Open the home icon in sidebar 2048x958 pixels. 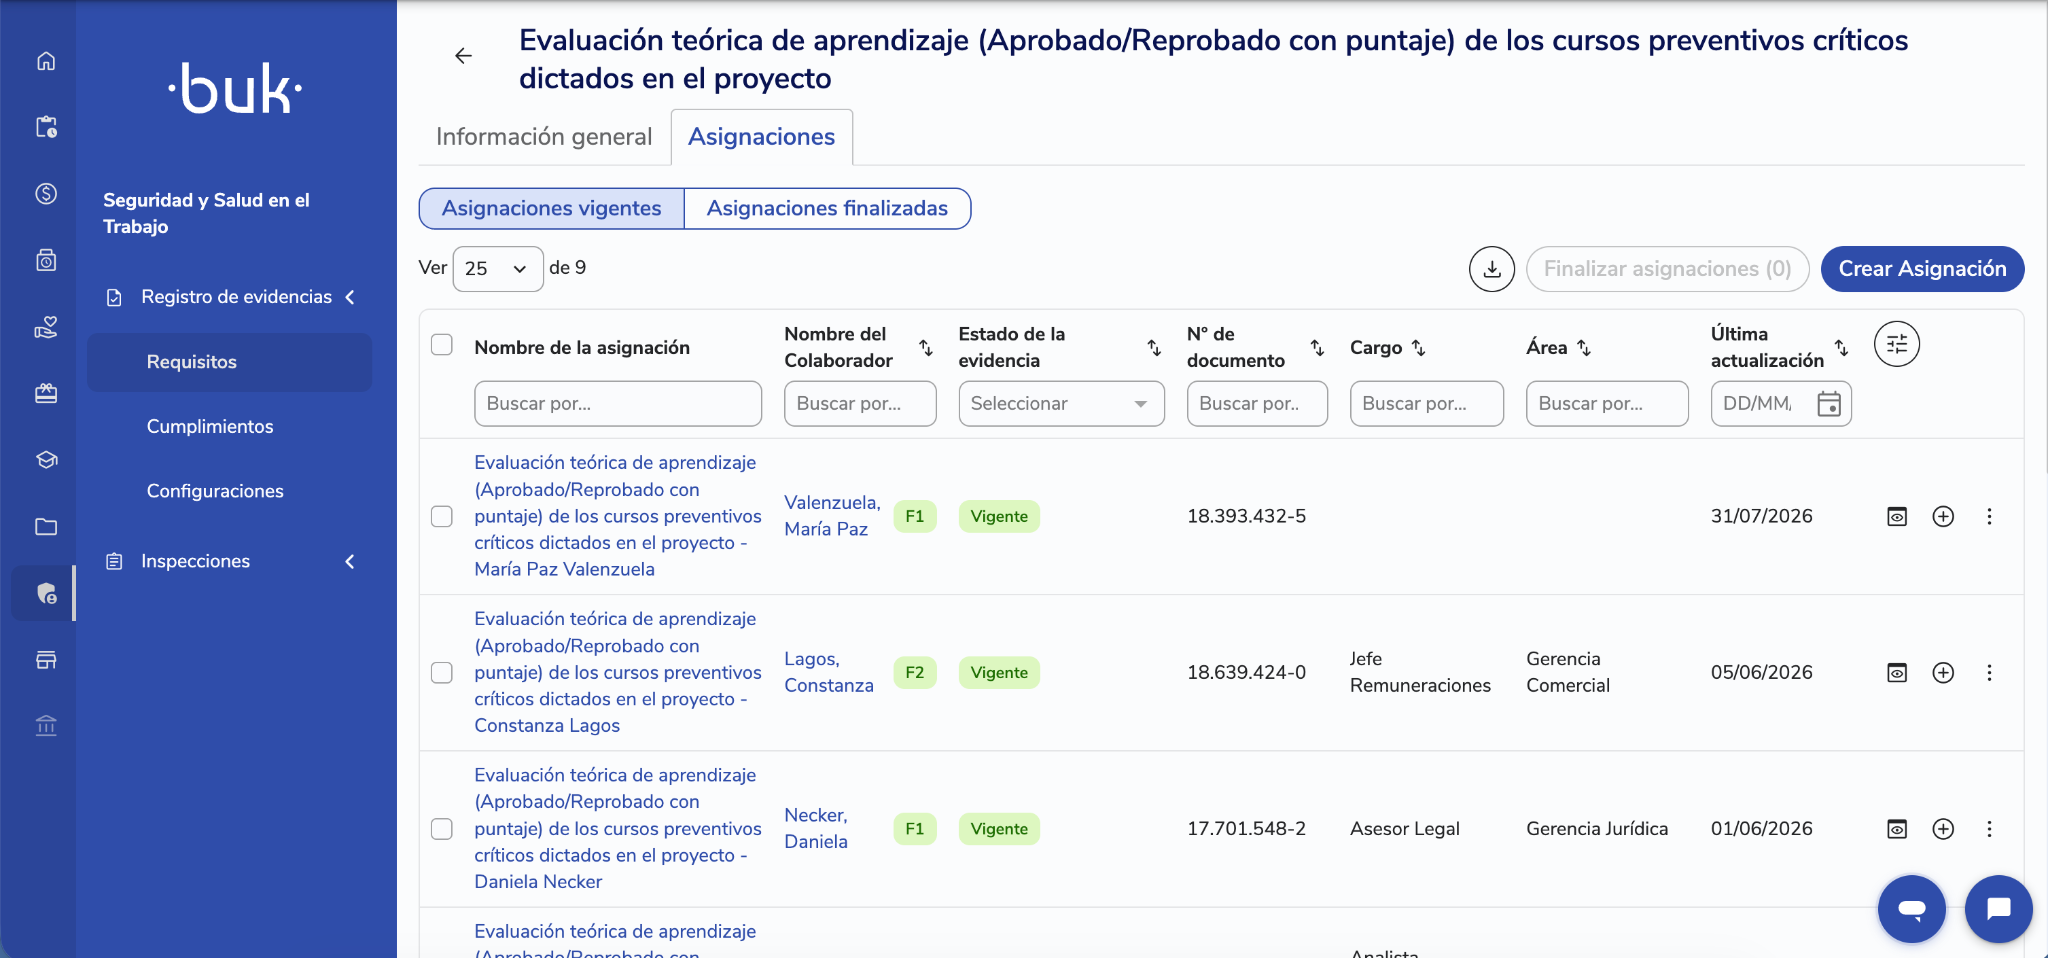click(46, 61)
